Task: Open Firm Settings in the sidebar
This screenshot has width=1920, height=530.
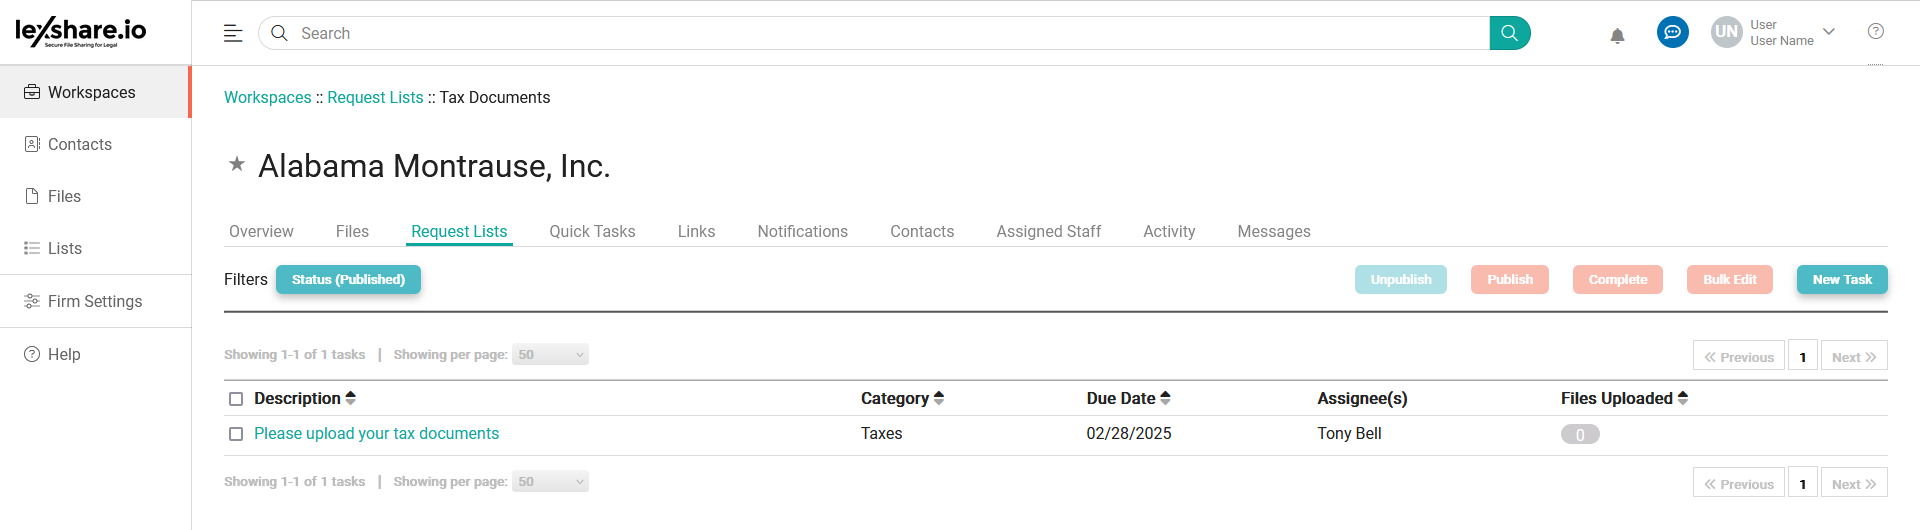Action: pos(95,301)
